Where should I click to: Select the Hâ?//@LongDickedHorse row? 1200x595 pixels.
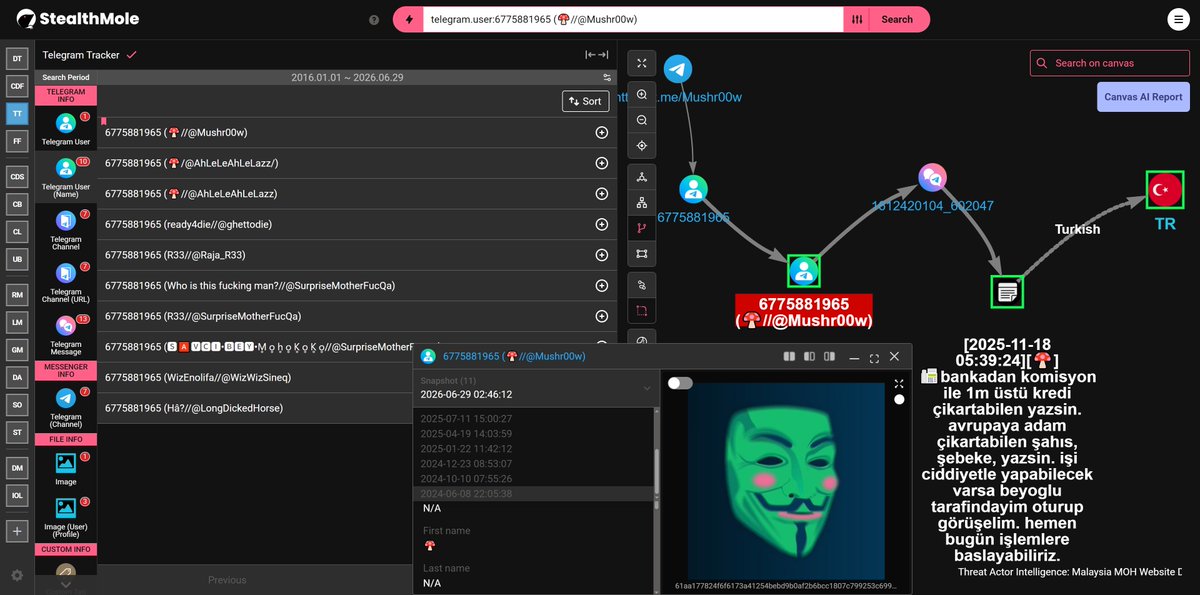255,408
